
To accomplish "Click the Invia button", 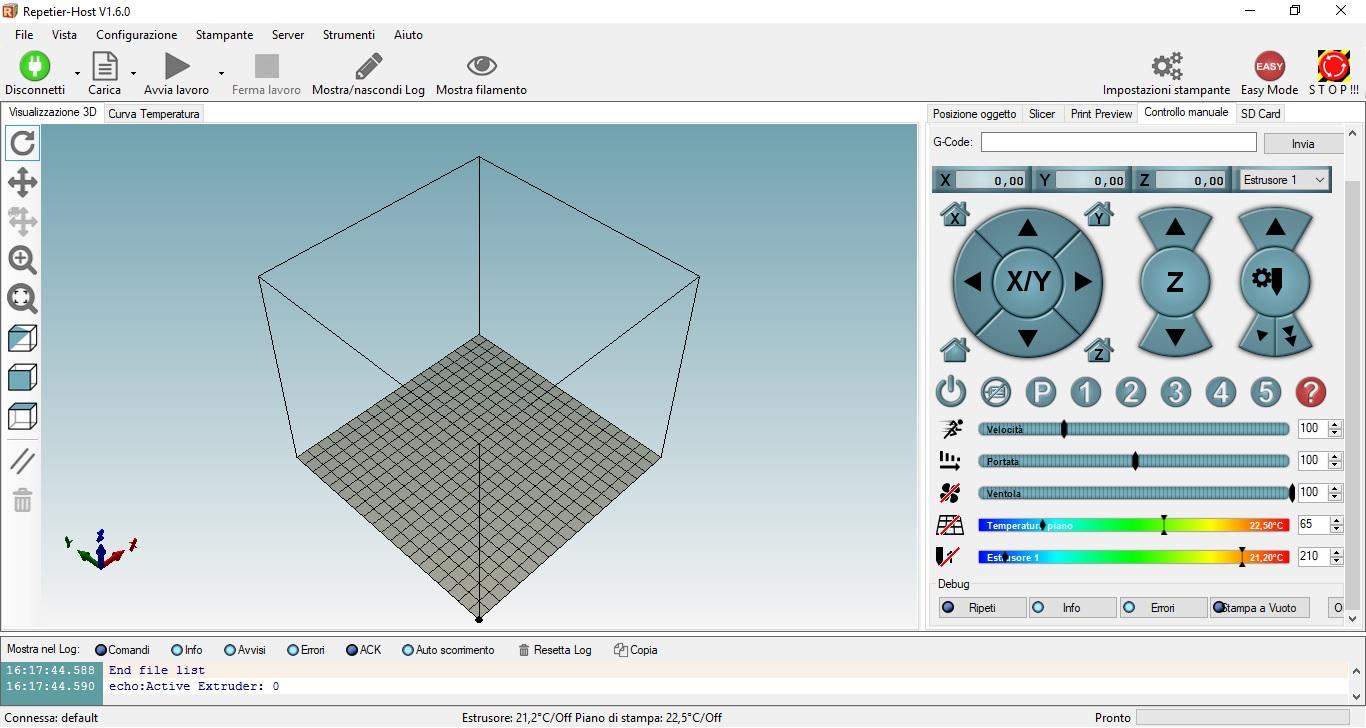I will pyautogui.click(x=1302, y=144).
